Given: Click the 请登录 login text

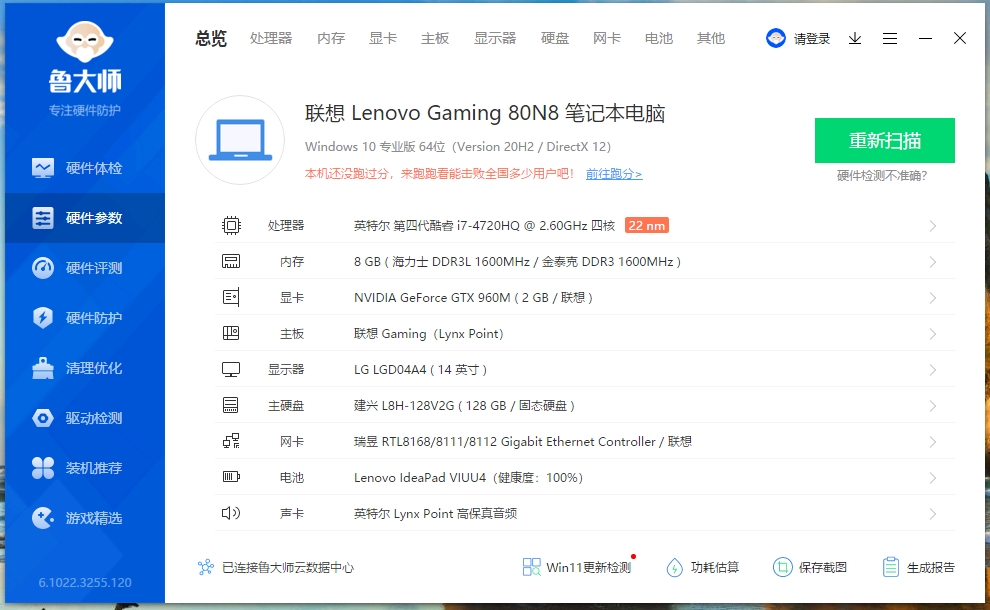Looking at the screenshot, I should pos(812,39).
